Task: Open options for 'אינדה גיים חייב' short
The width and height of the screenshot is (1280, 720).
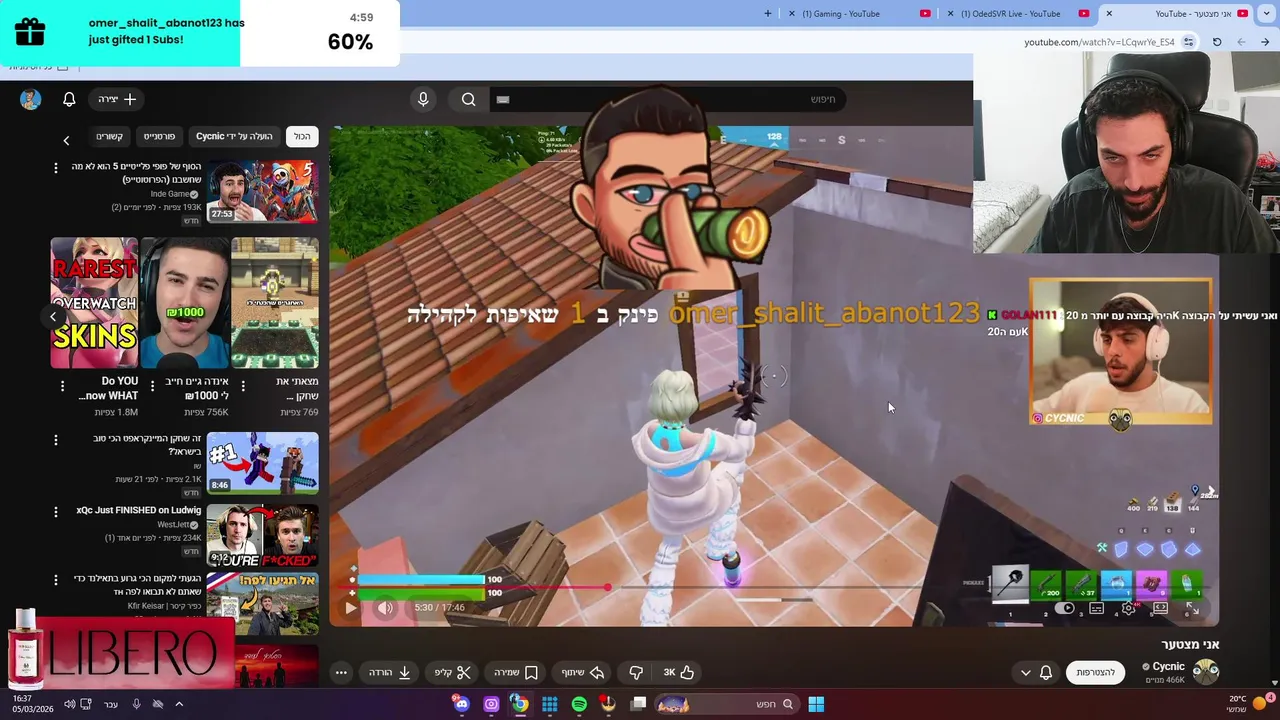Action: 152,386
